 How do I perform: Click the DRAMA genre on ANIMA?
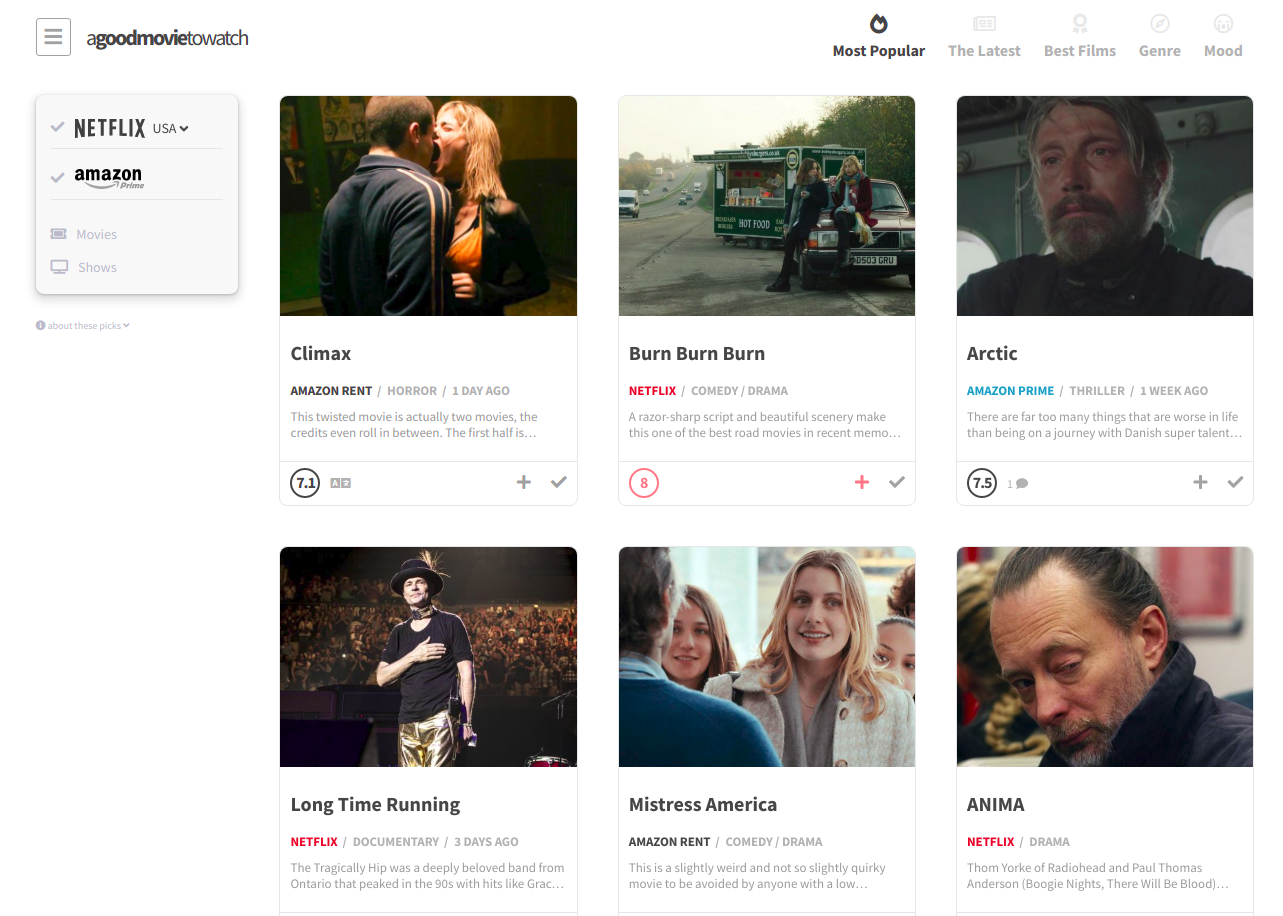click(1049, 842)
